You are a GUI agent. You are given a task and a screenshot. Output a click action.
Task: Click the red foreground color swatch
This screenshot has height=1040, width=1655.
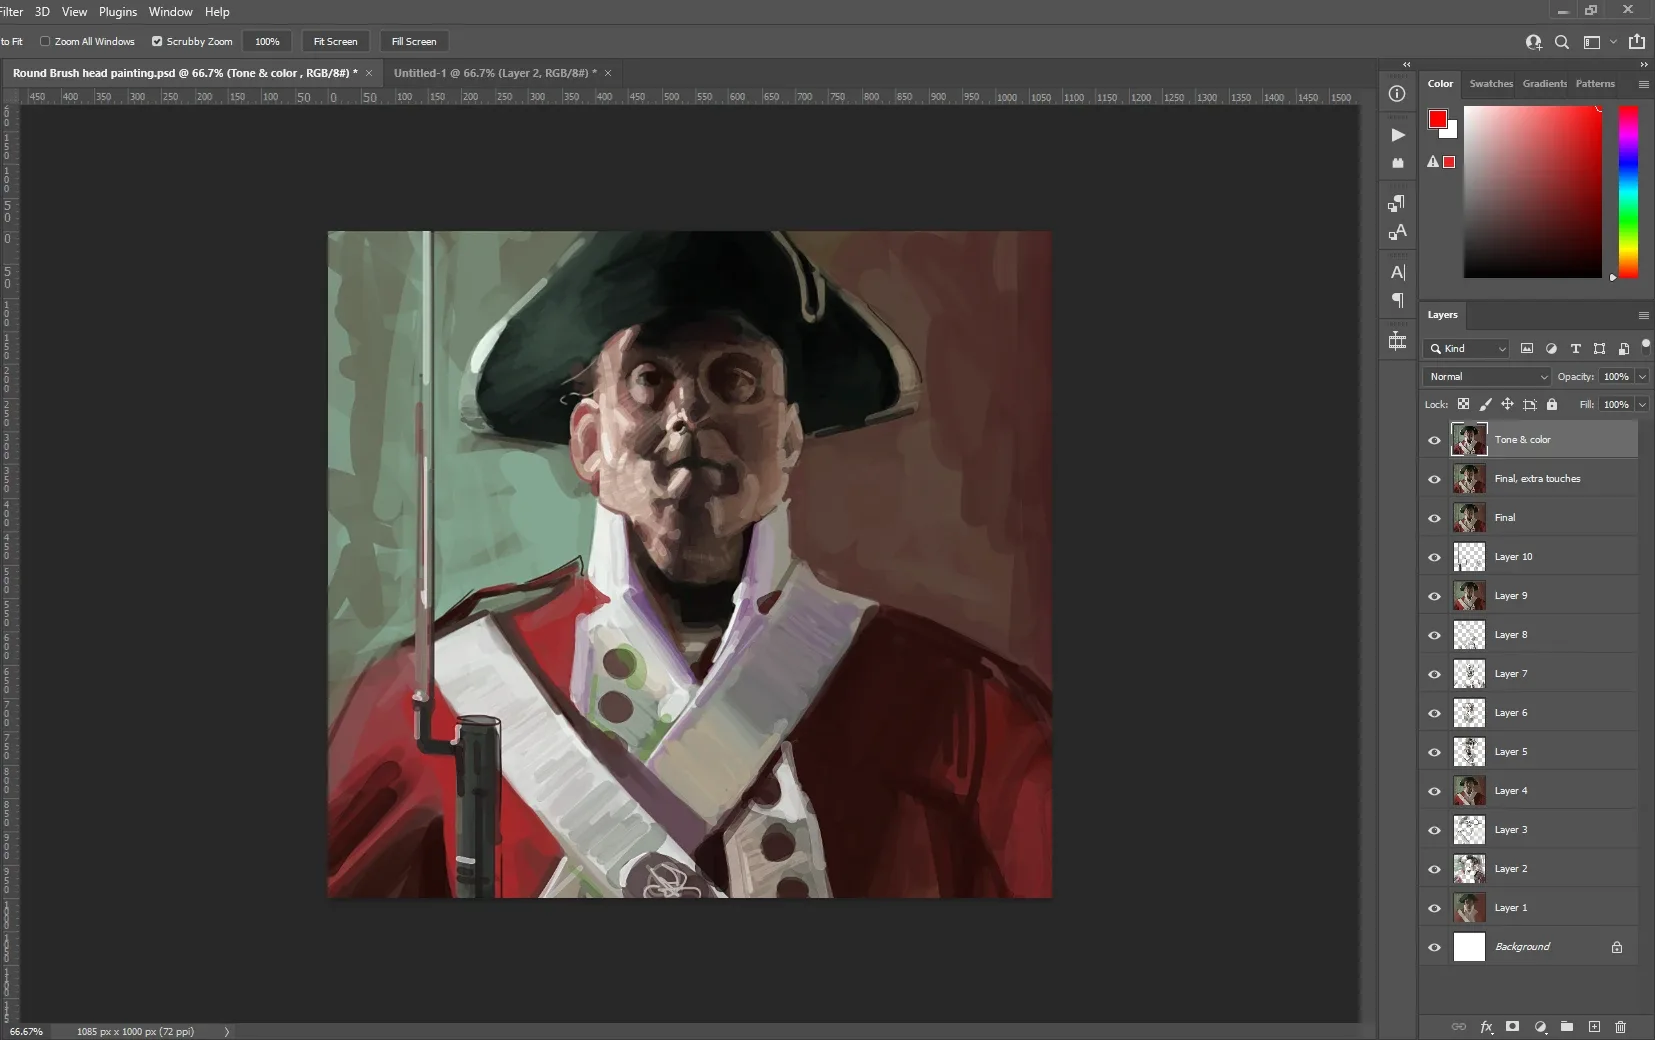[x=1438, y=120]
